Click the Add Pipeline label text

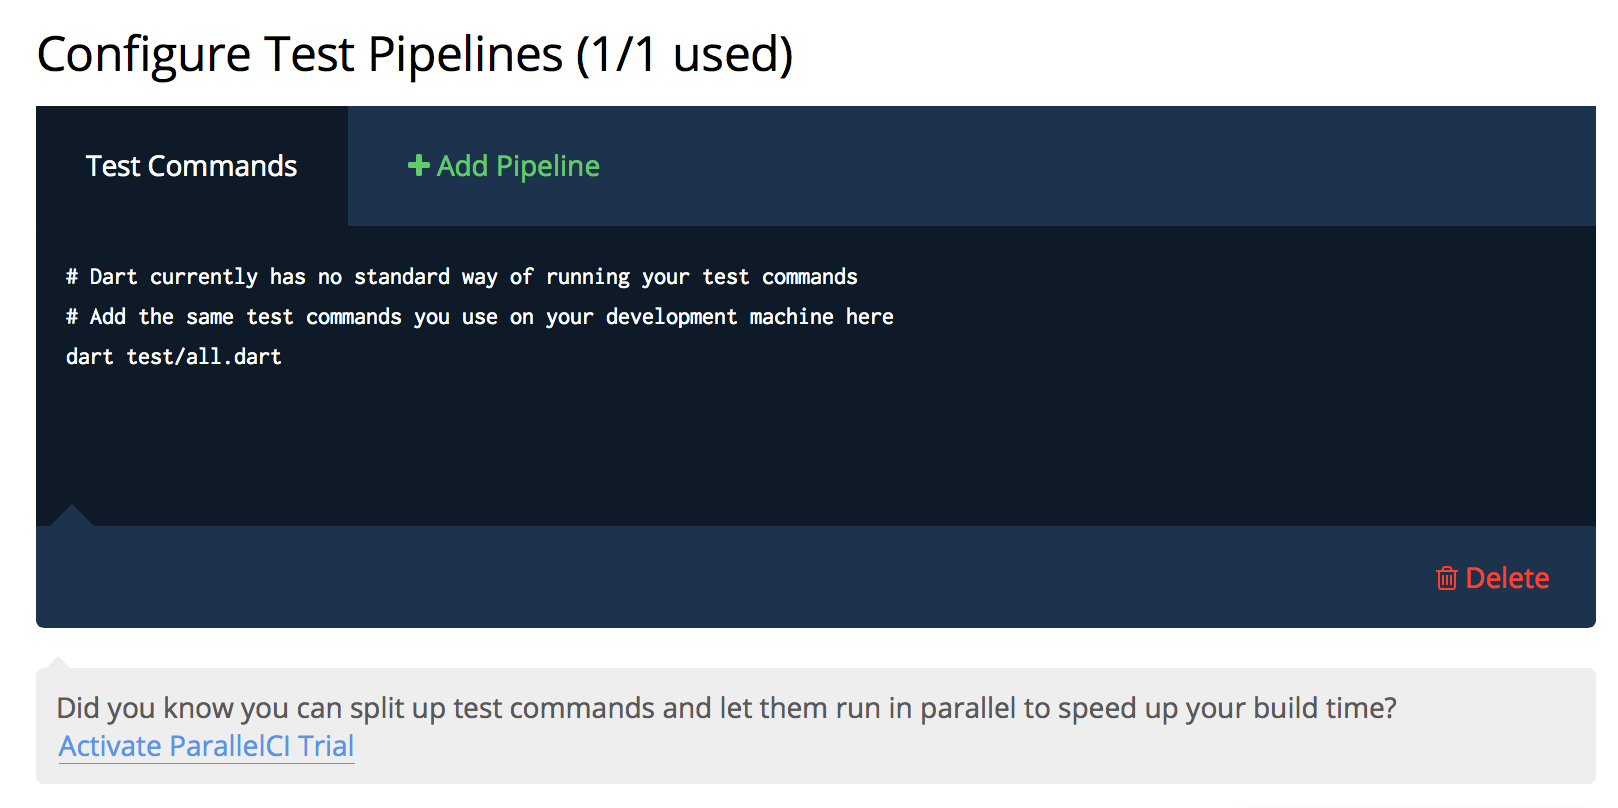[516, 165]
